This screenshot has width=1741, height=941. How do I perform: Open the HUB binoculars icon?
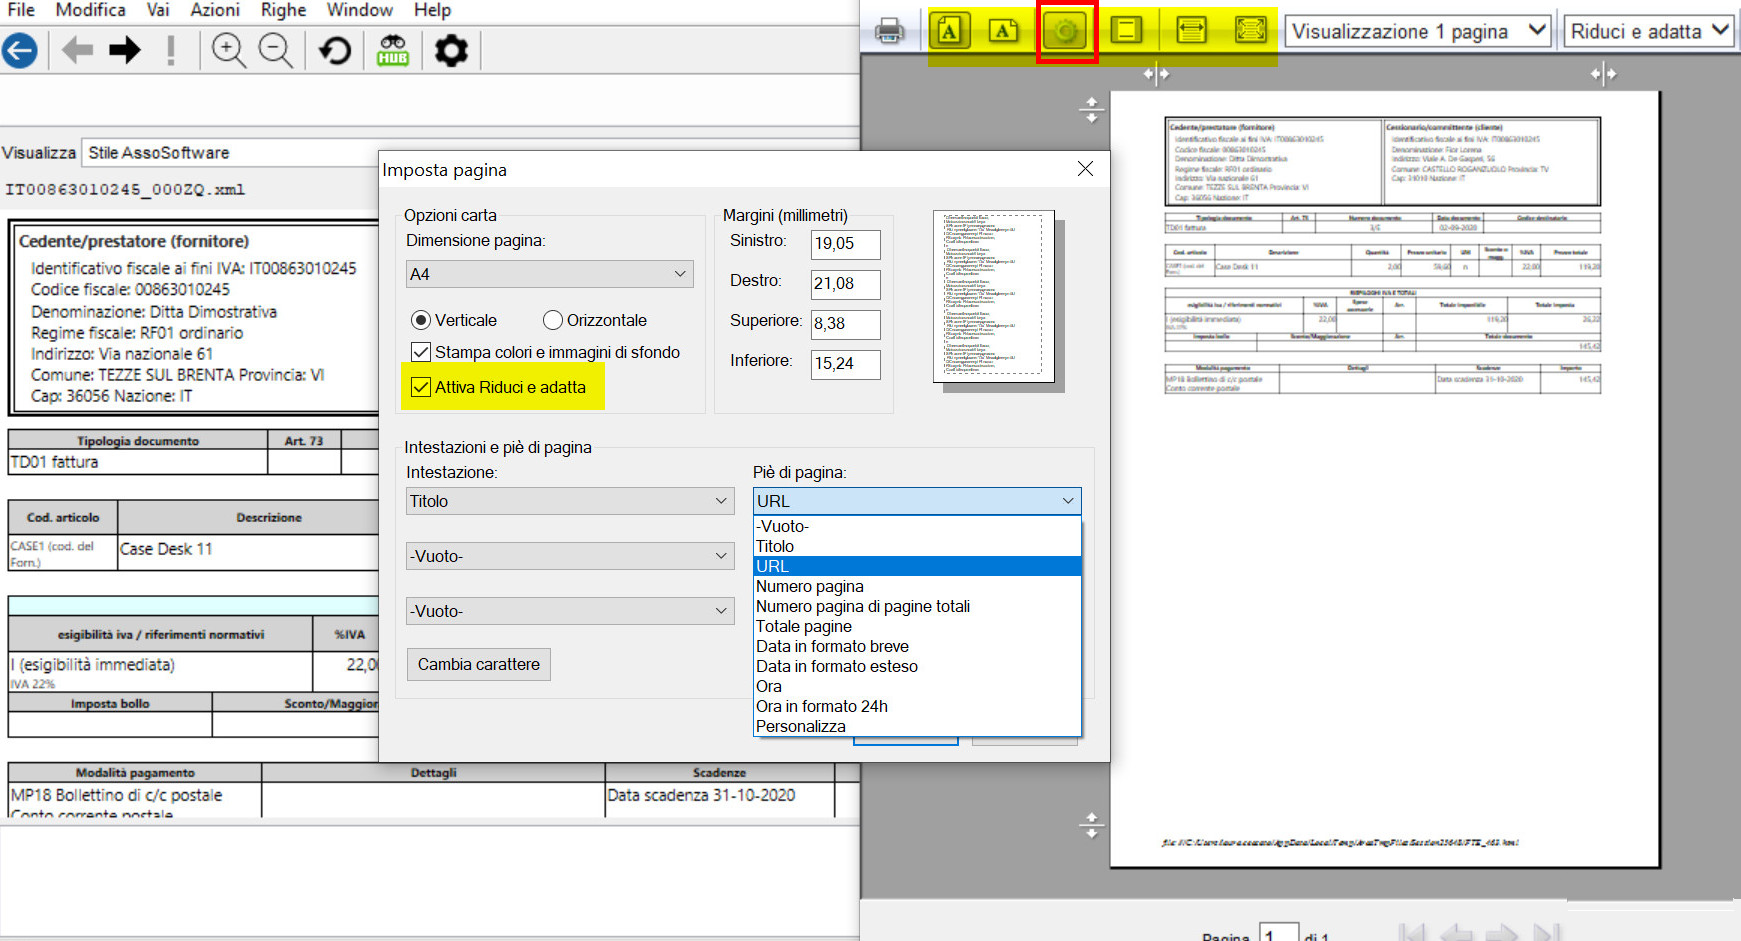coord(393,50)
